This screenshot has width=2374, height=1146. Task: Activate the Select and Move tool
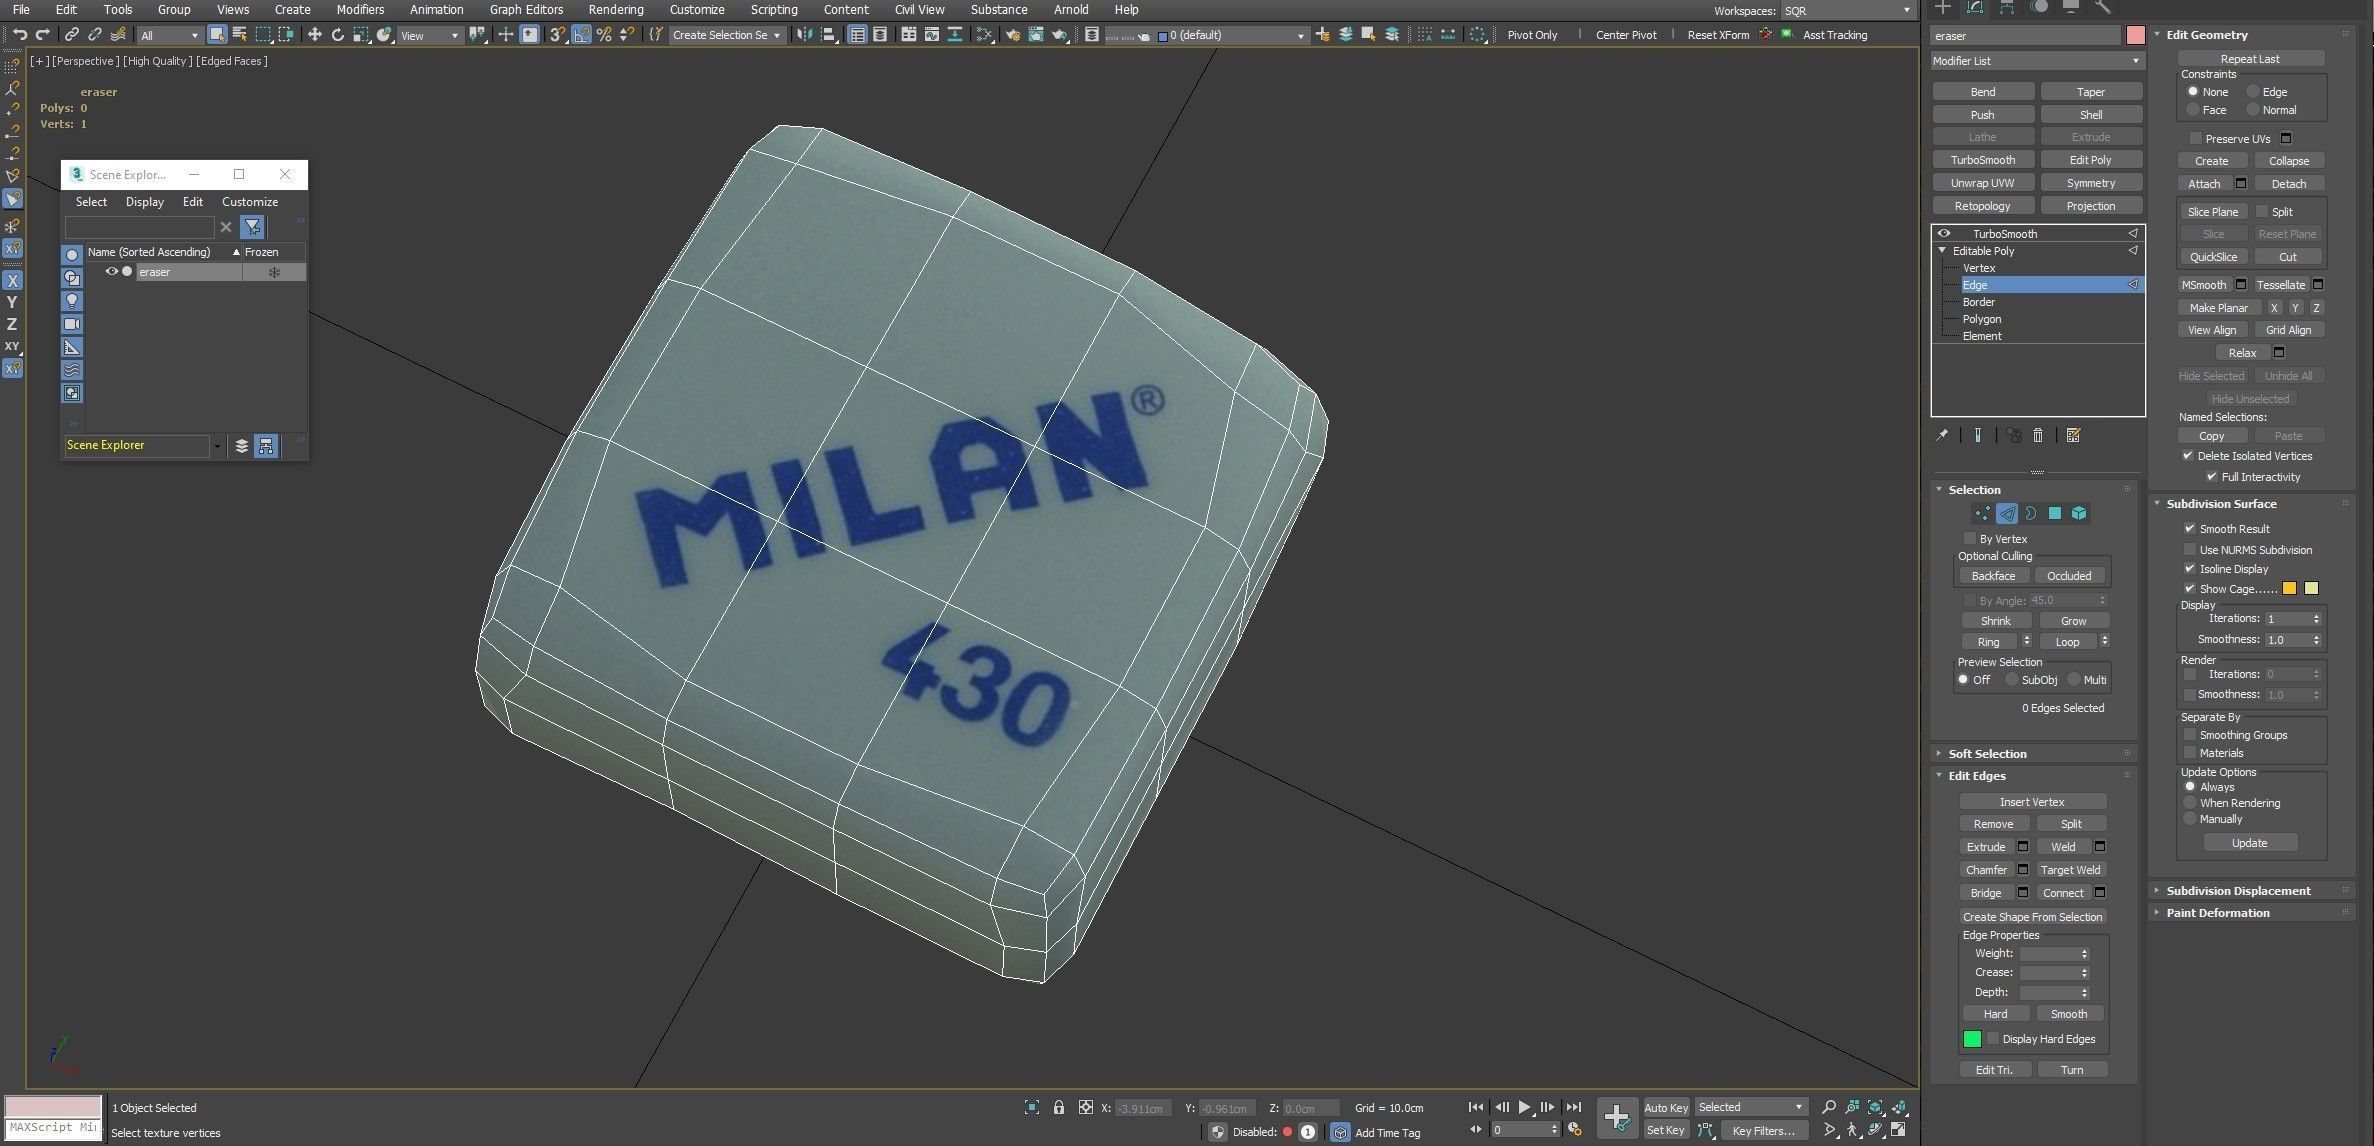(314, 34)
